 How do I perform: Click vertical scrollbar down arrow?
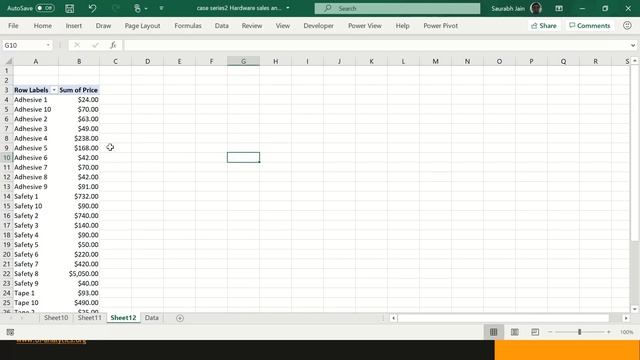[x=635, y=309]
